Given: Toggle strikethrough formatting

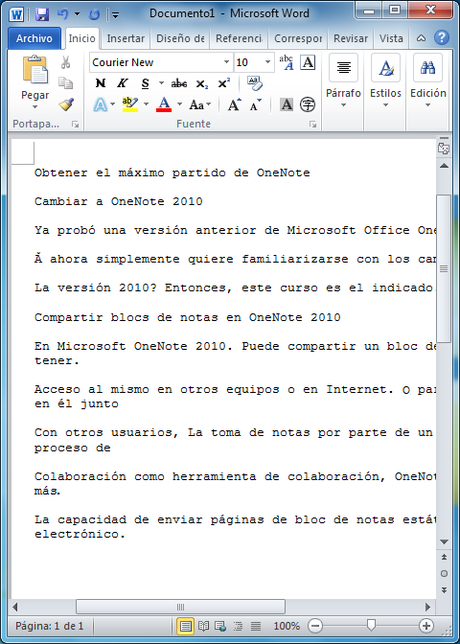Looking at the screenshot, I should [x=179, y=83].
